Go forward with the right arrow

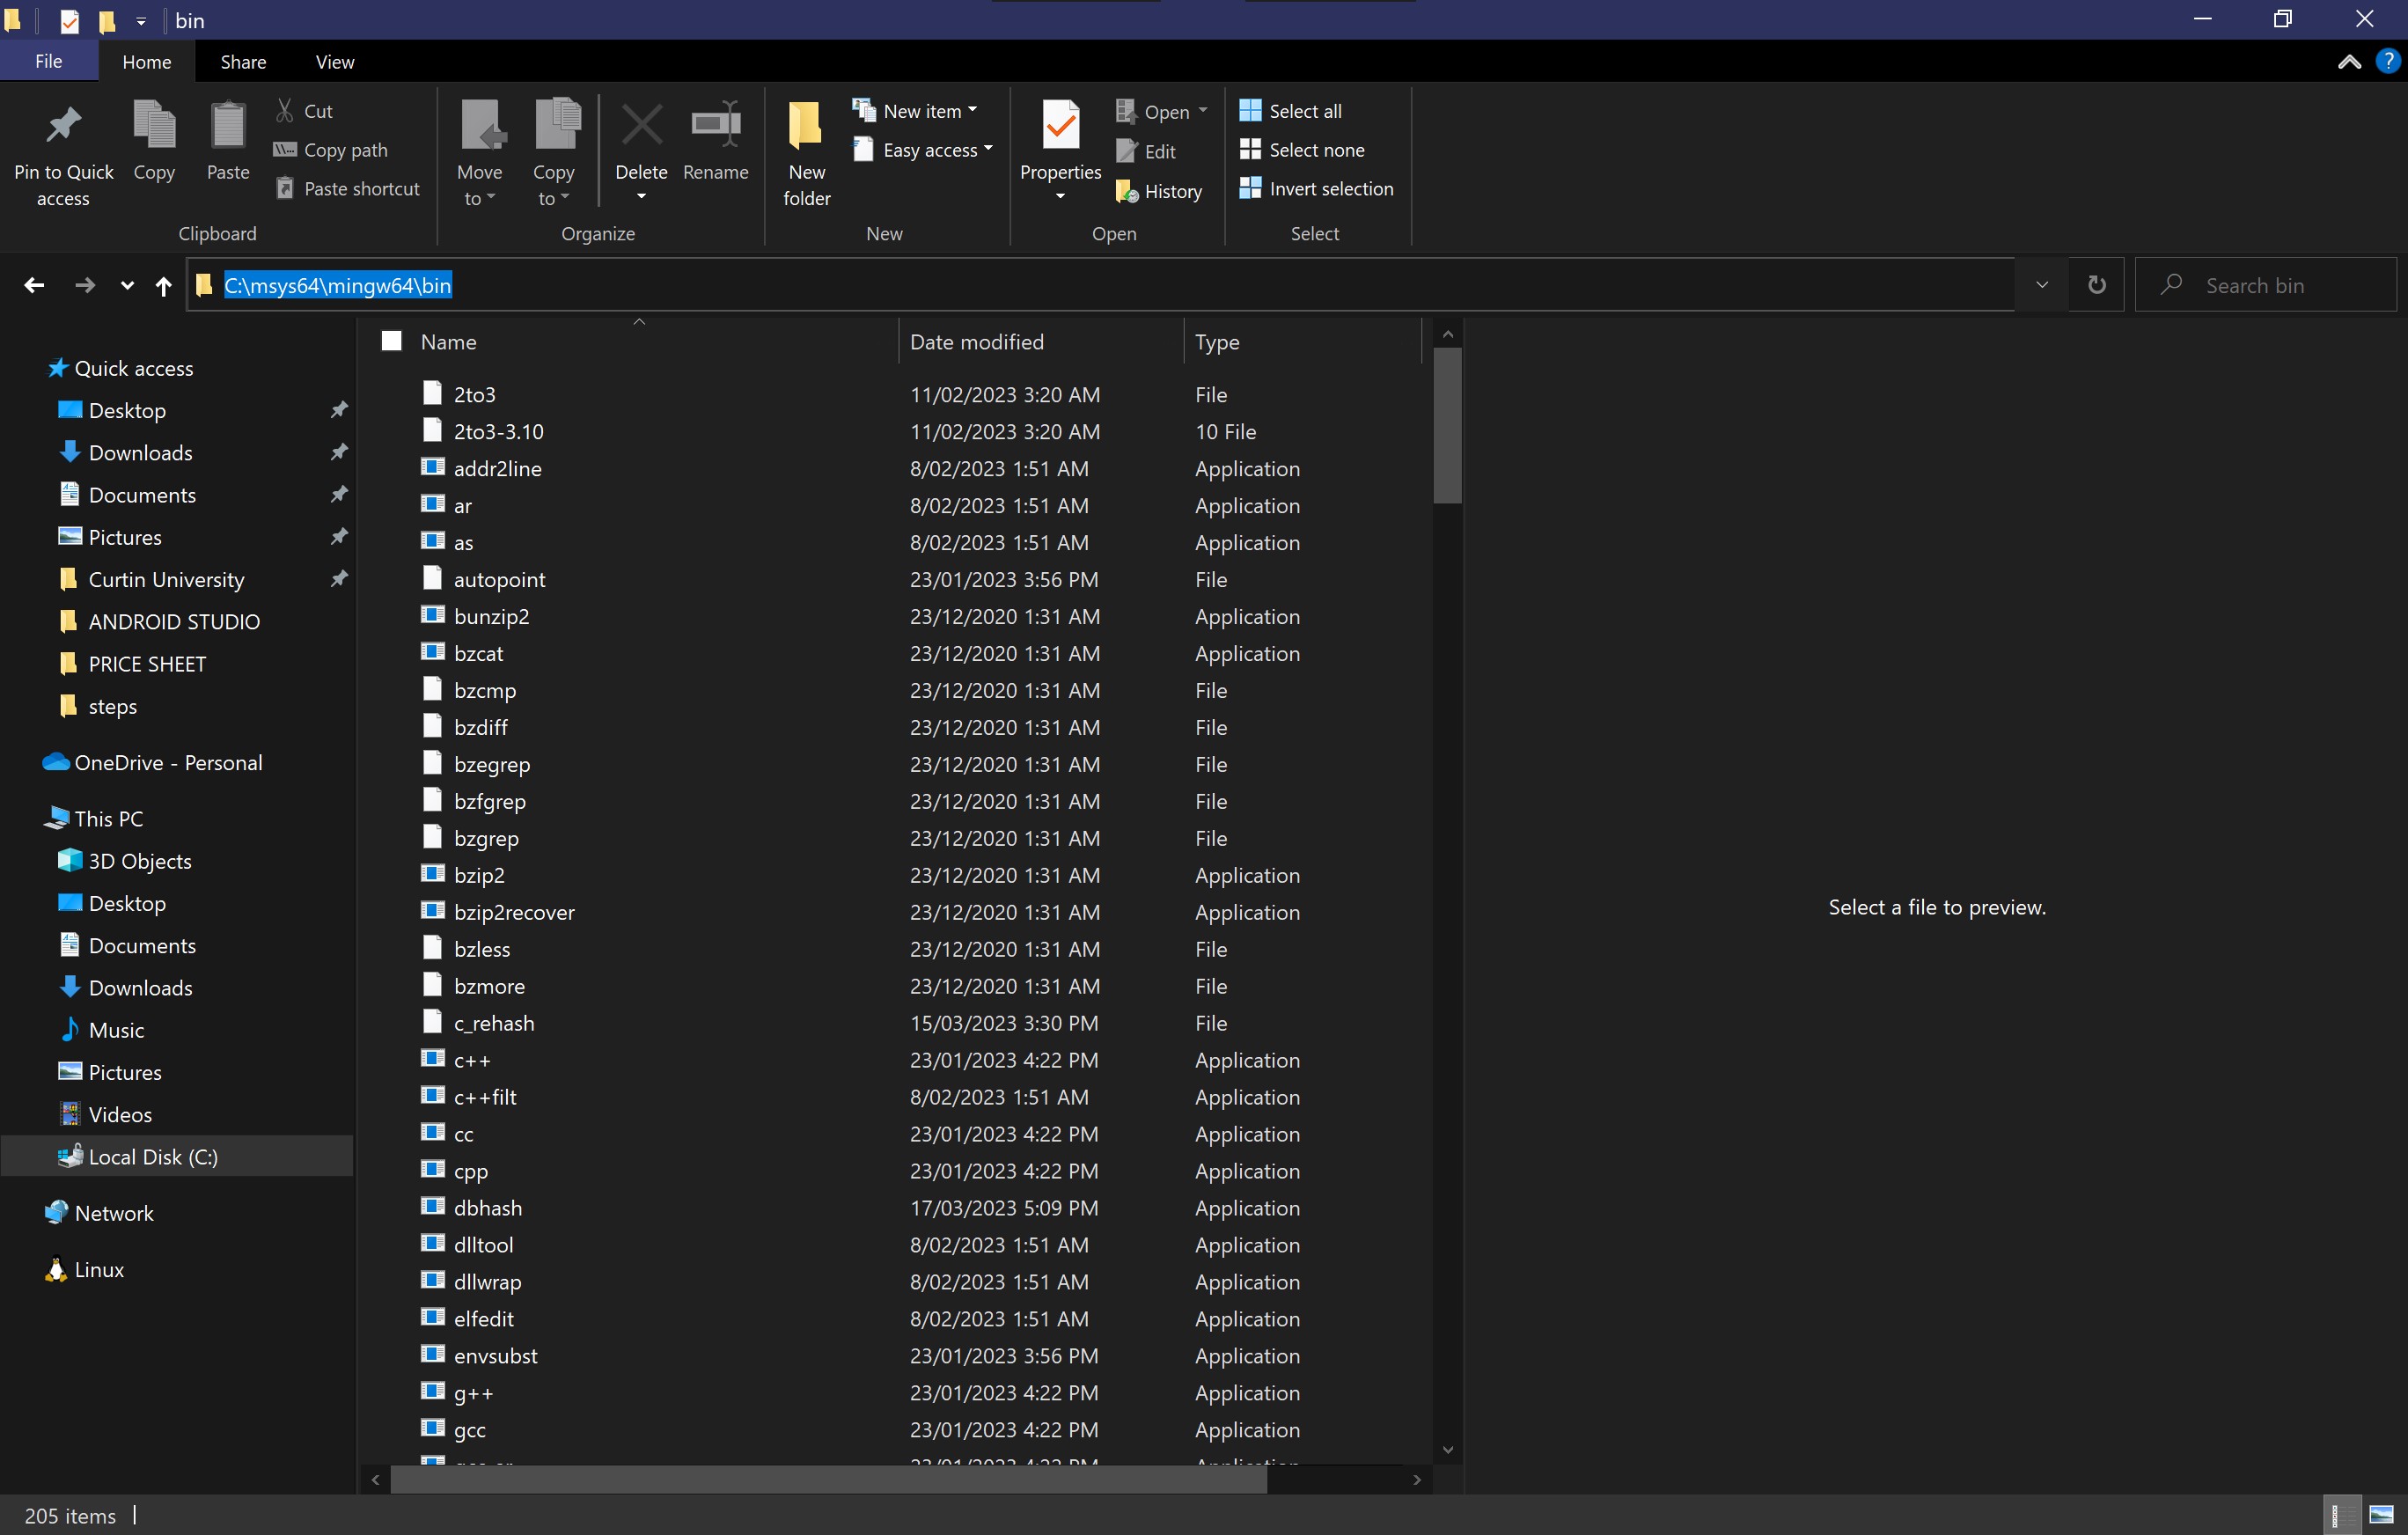tap(85, 286)
